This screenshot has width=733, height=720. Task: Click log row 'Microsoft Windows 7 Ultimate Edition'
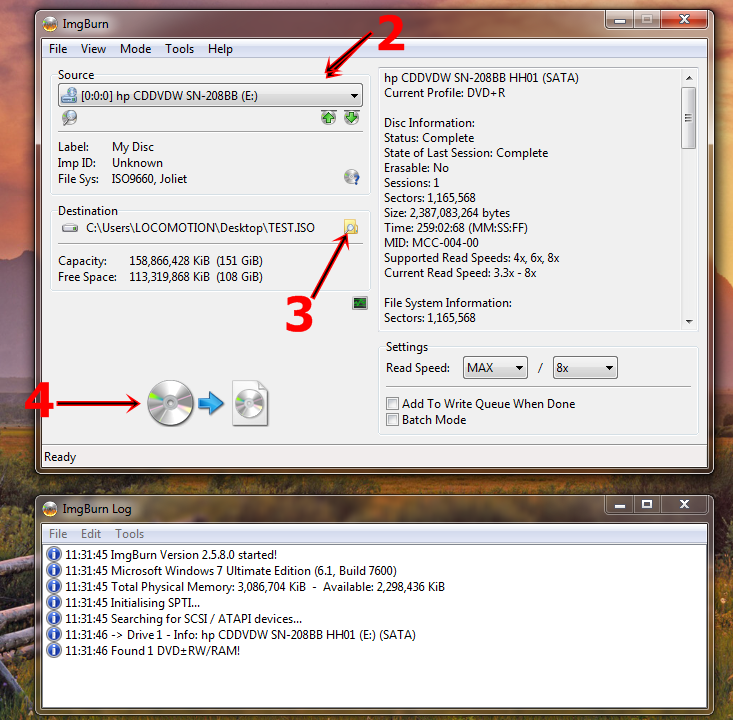coord(230,570)
